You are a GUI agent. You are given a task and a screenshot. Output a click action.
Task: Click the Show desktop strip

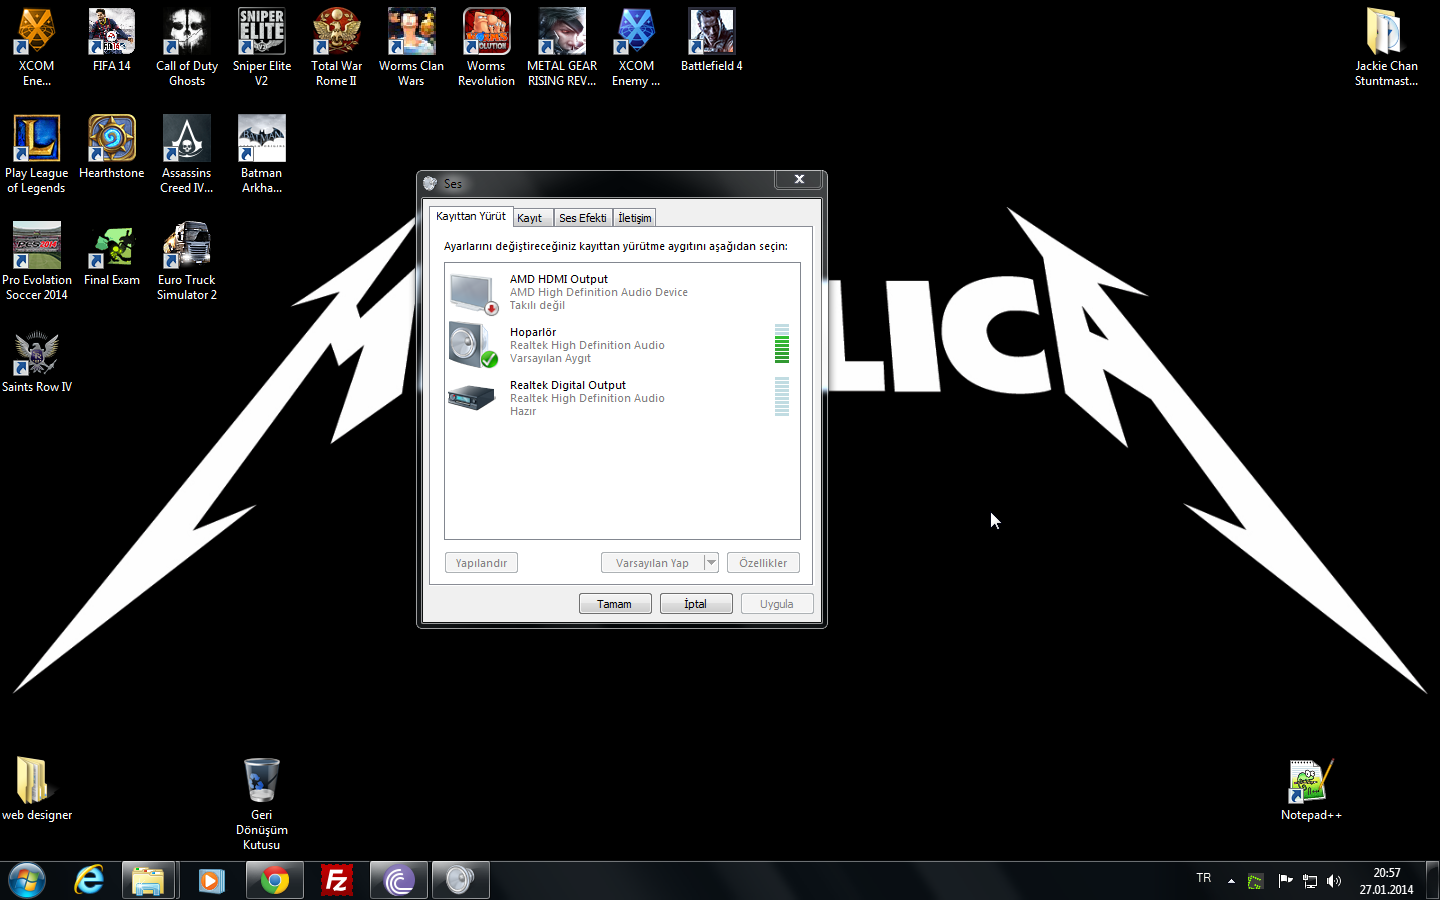(x=1432, y=881)
